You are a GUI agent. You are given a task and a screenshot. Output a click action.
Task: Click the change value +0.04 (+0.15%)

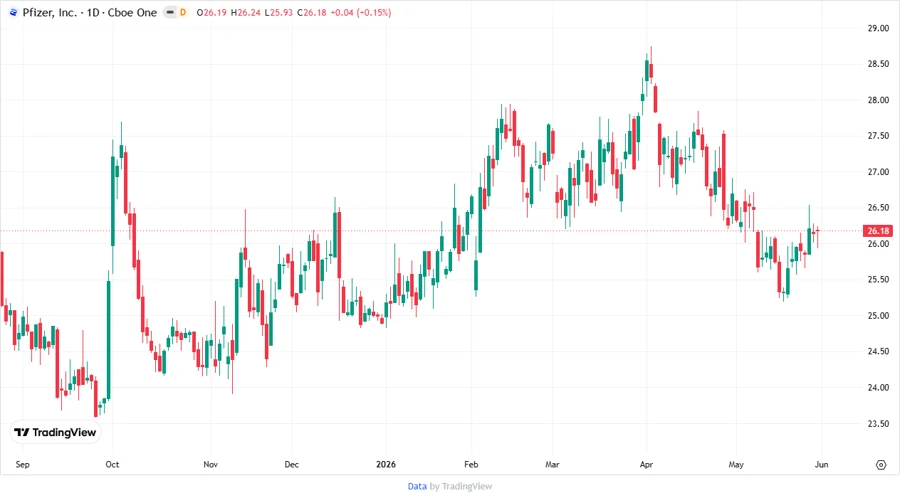361,13
